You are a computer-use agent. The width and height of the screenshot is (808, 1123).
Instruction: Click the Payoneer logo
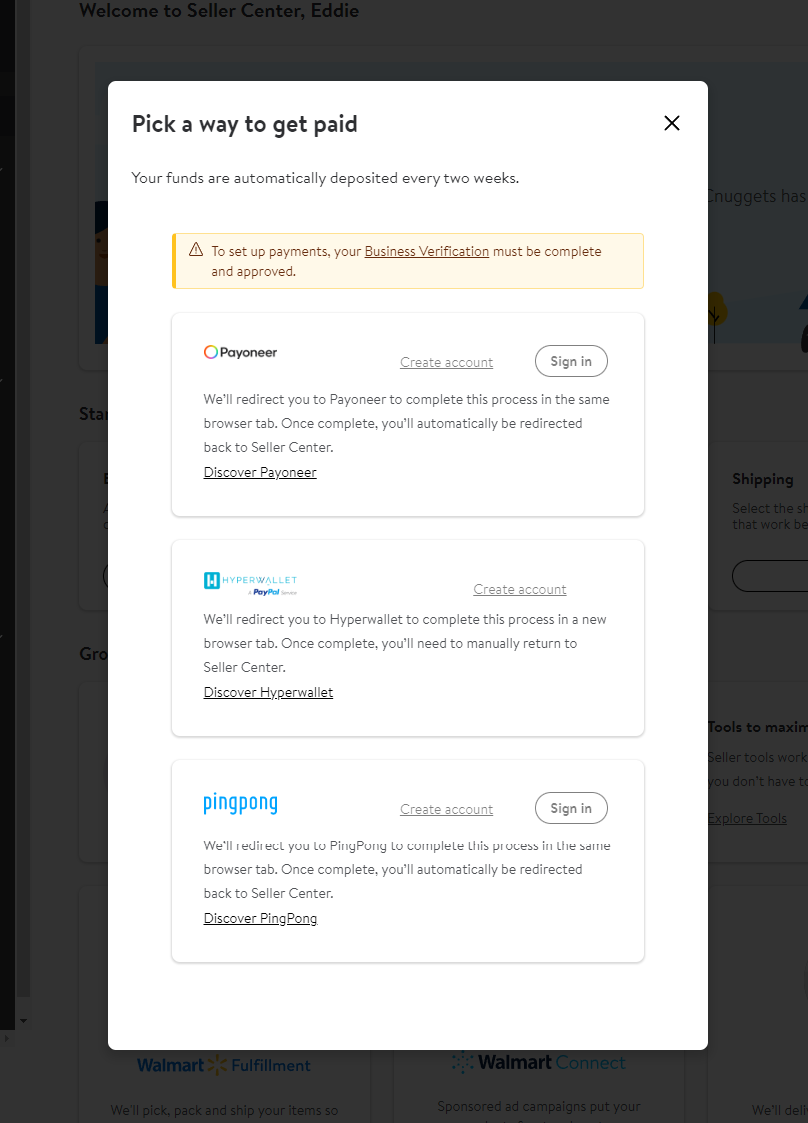coord(240,352)
